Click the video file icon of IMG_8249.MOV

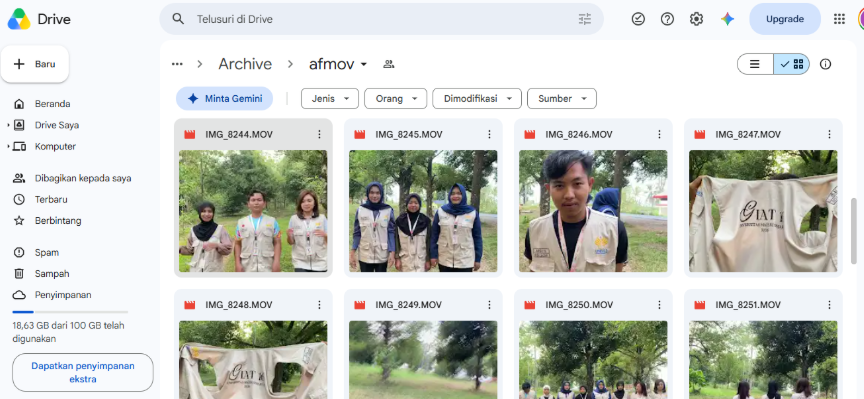(360, 305)
